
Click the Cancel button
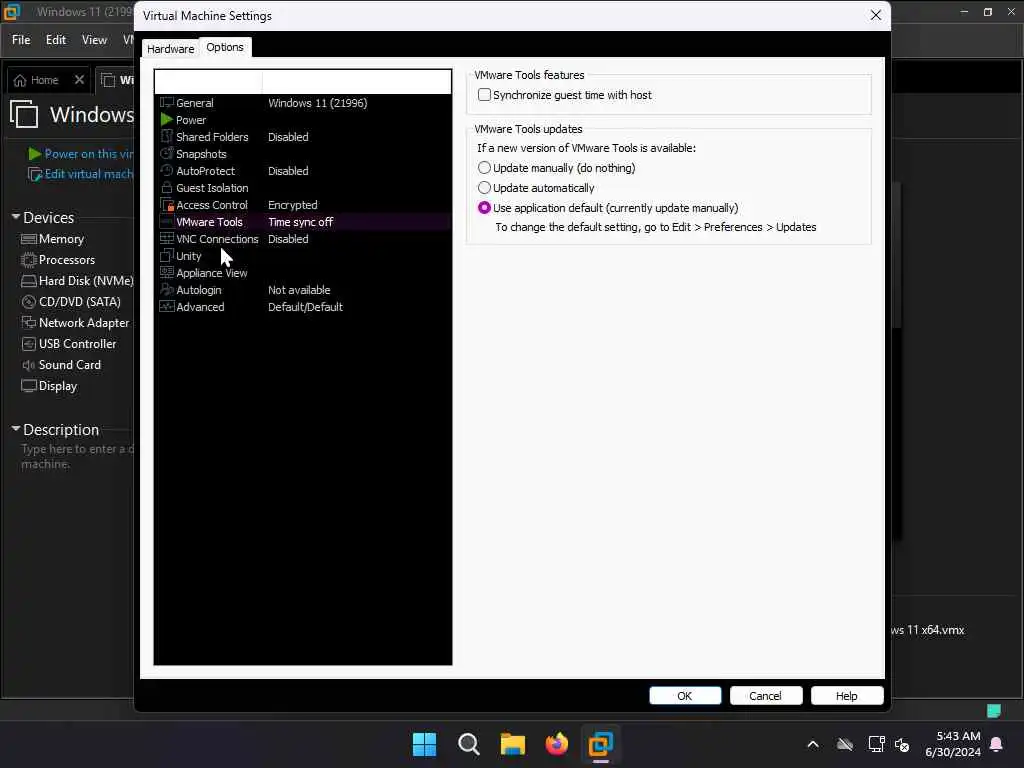coord(765,696)
